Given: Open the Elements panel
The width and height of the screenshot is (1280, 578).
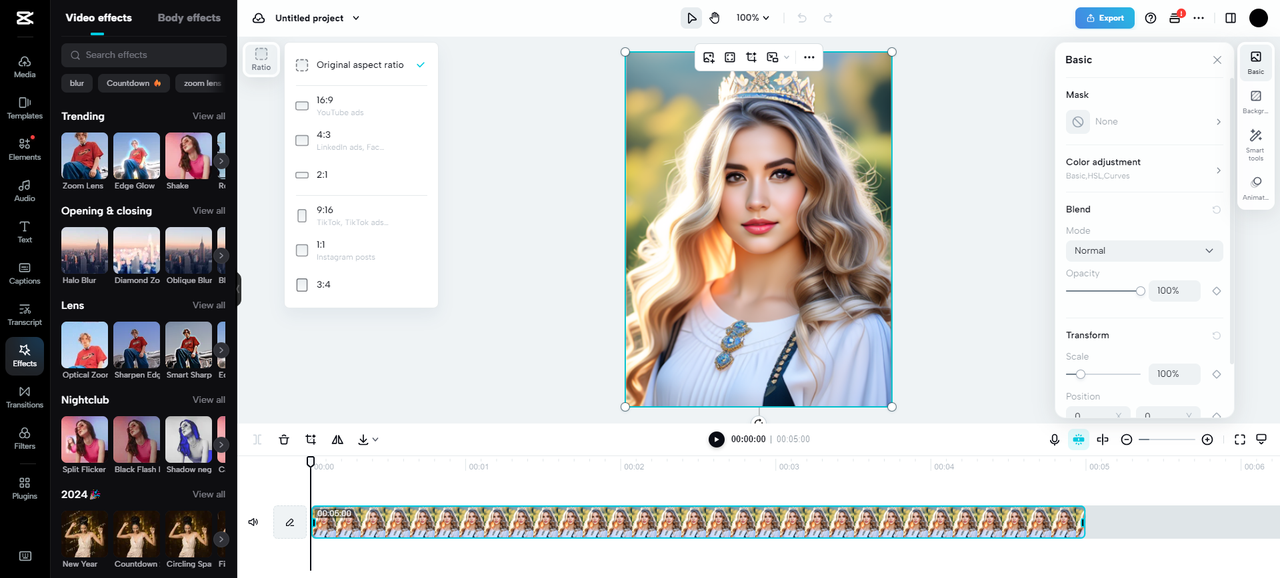Looking at the screenshot, I should pos(25,150).
